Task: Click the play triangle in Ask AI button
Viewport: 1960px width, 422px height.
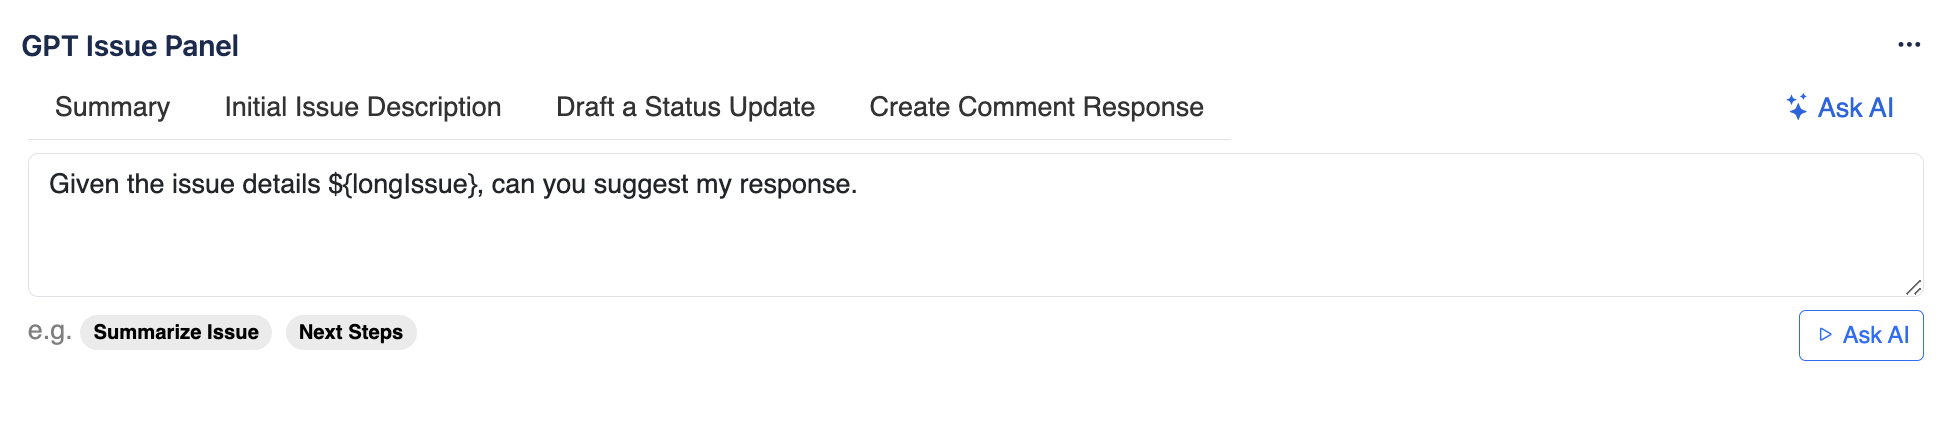Action: (x=1825, y=335)
